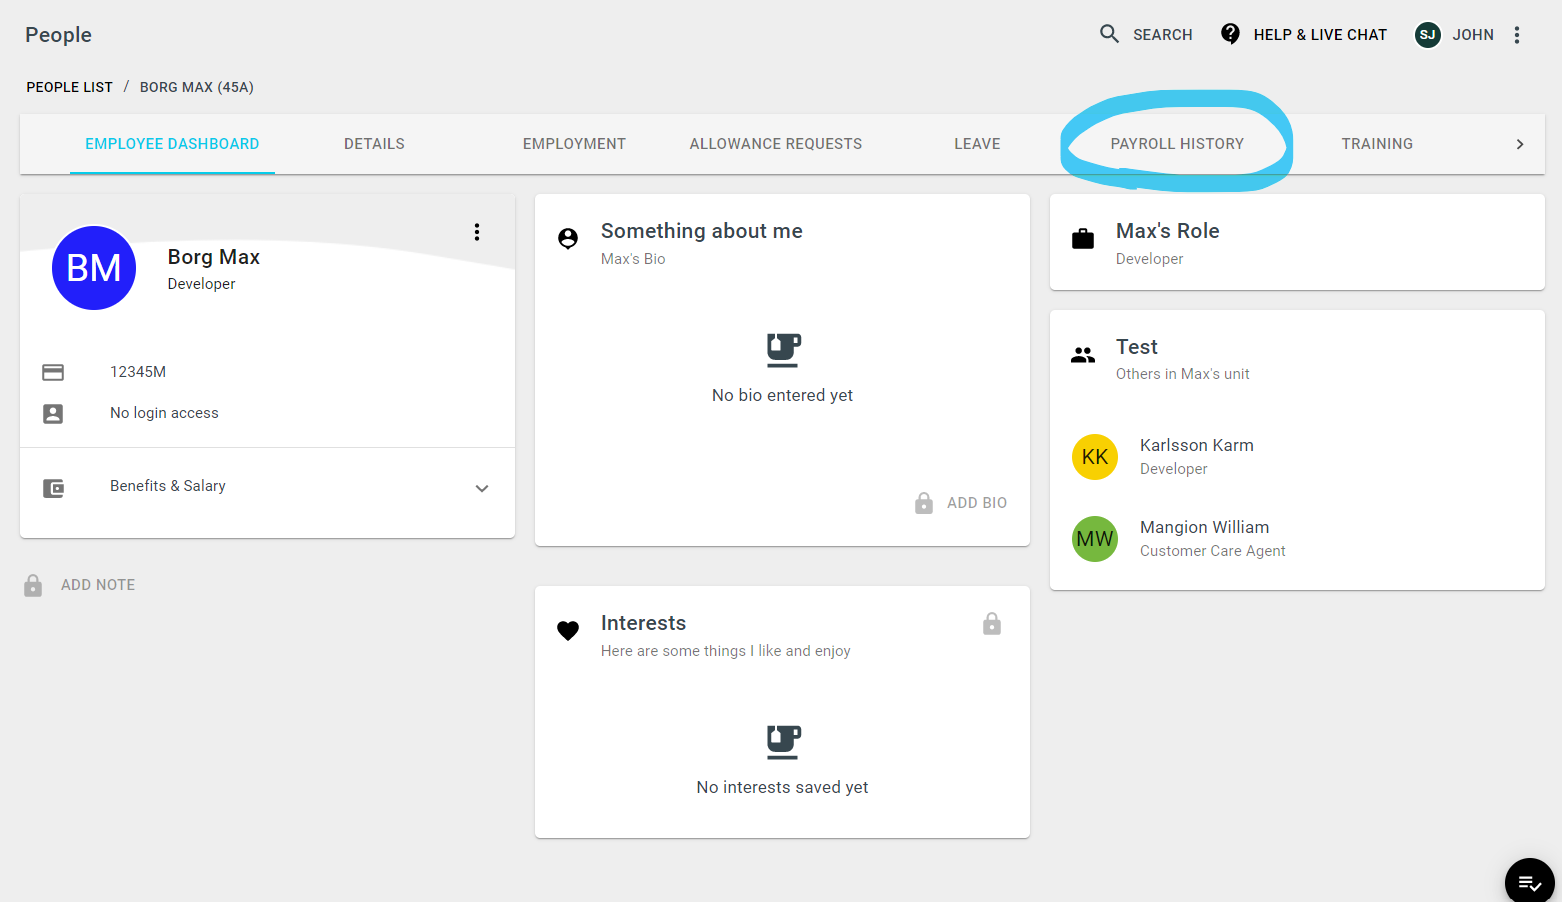
Task: Open Borg Max card options menu
Action: point(477,232)
